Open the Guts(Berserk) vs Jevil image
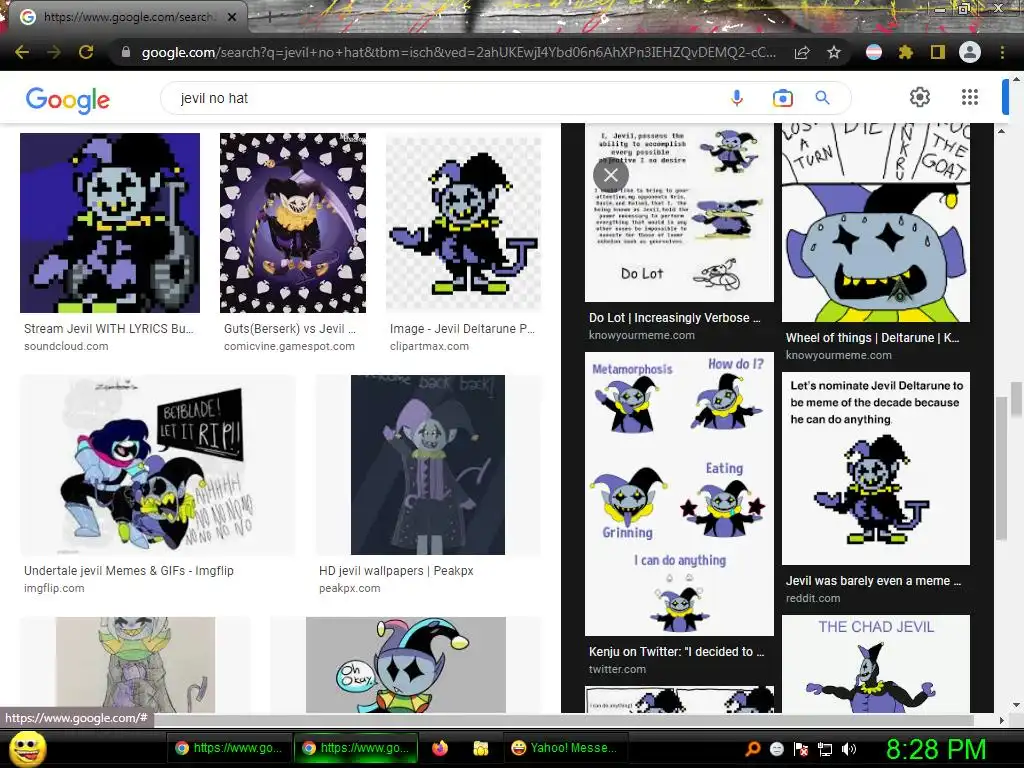The width and height of the screenshot is (1024, 768). 293,223
